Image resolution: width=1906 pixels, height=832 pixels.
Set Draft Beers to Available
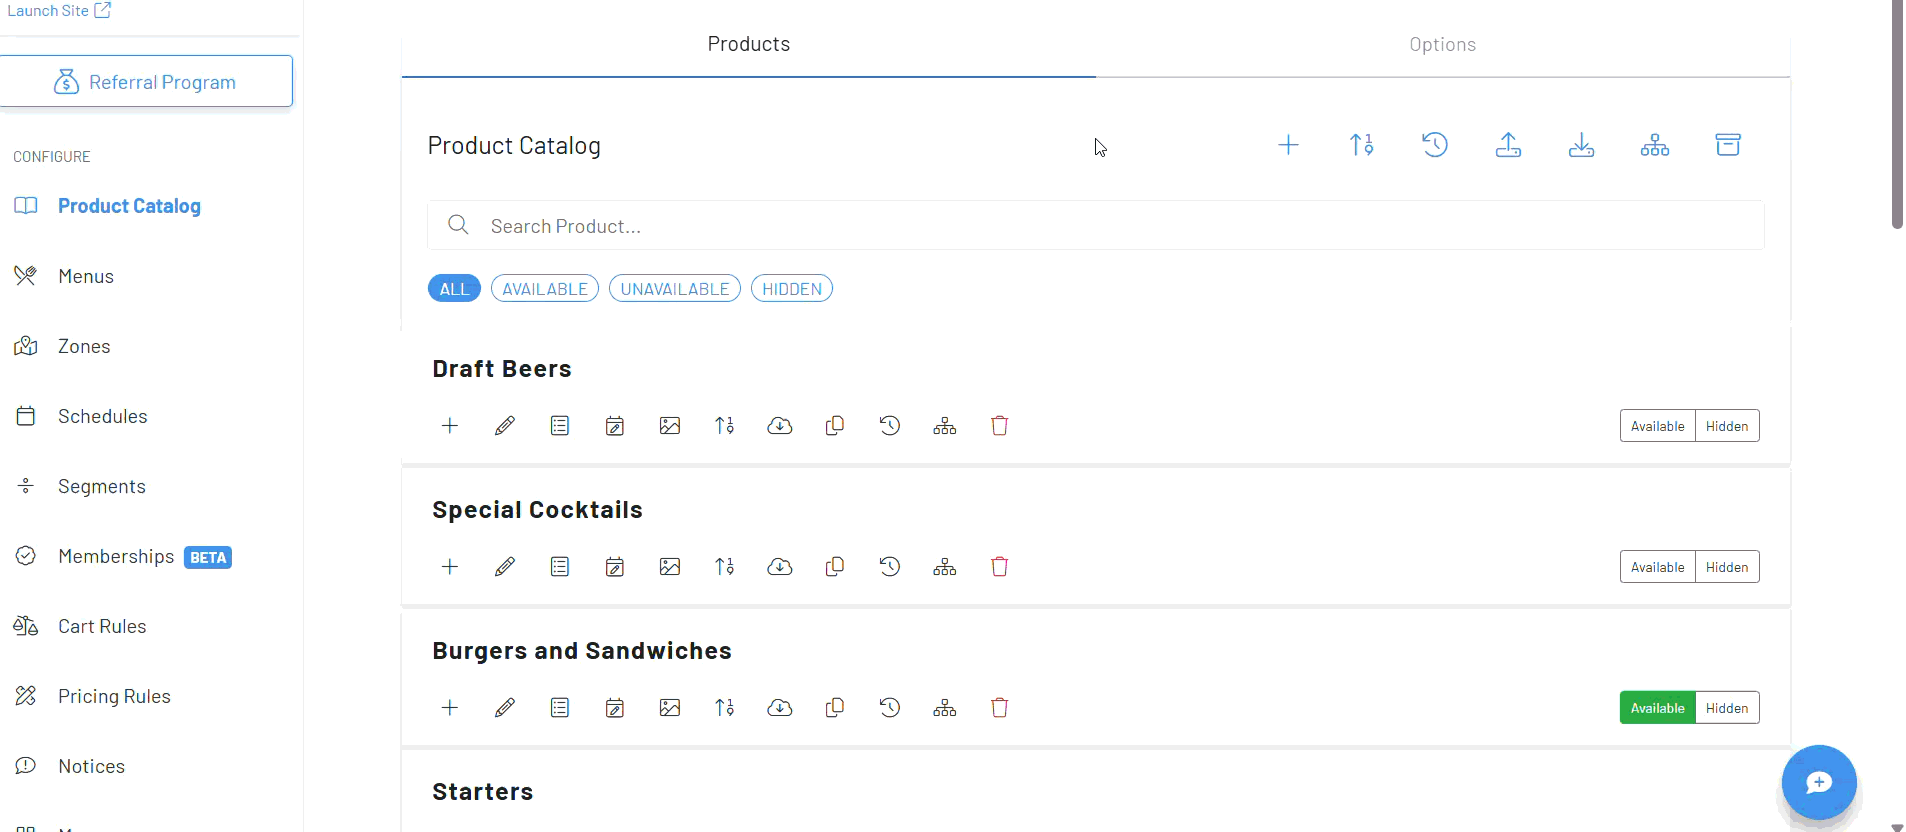tap(1657, 426)
